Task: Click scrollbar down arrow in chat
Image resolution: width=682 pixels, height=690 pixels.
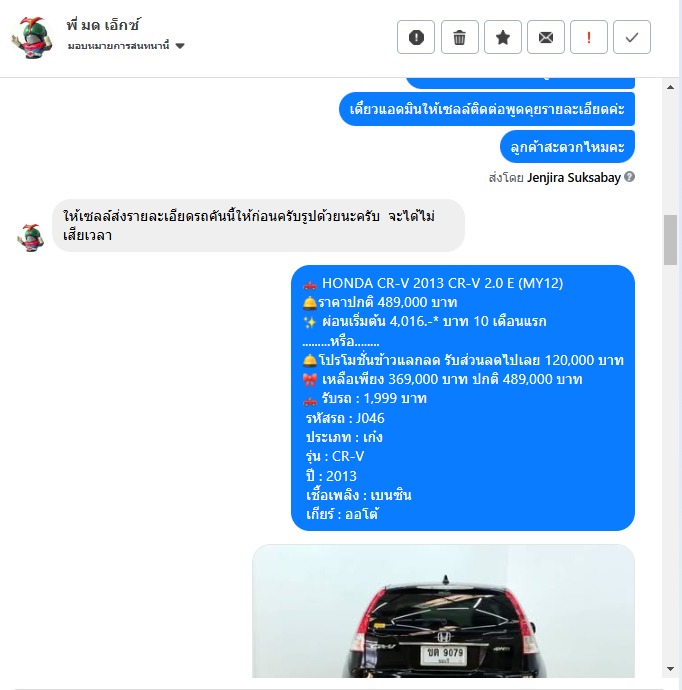Action: (670, 669)
